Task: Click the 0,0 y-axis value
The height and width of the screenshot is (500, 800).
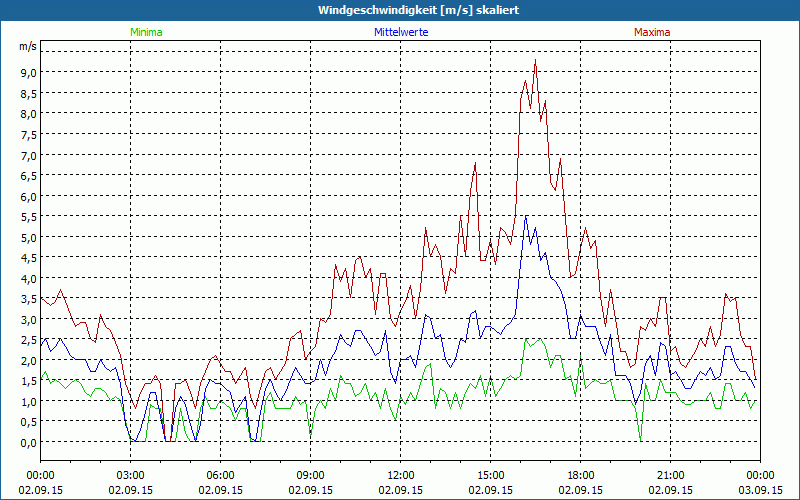Action: [x=29, y=443]
